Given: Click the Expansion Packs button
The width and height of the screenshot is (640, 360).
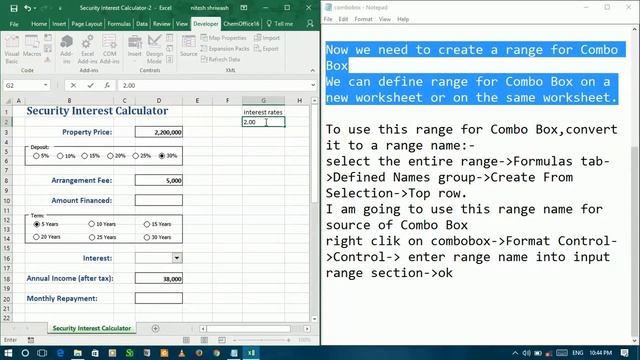Looking at the screenshot, I should [x=225, y=49].
